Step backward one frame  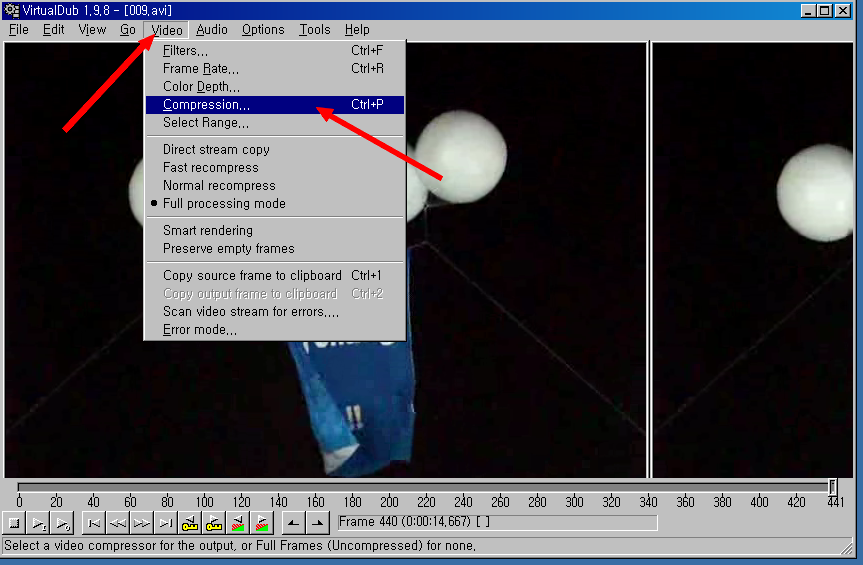tap(118, 523)
